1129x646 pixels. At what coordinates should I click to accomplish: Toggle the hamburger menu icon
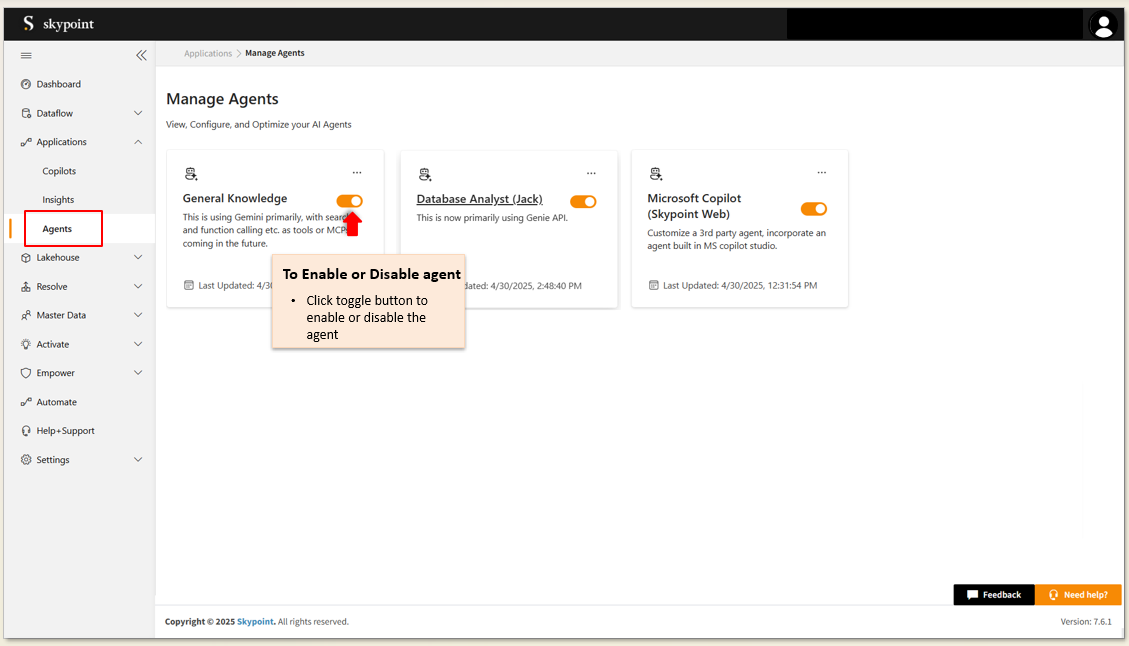coord(26,55)
